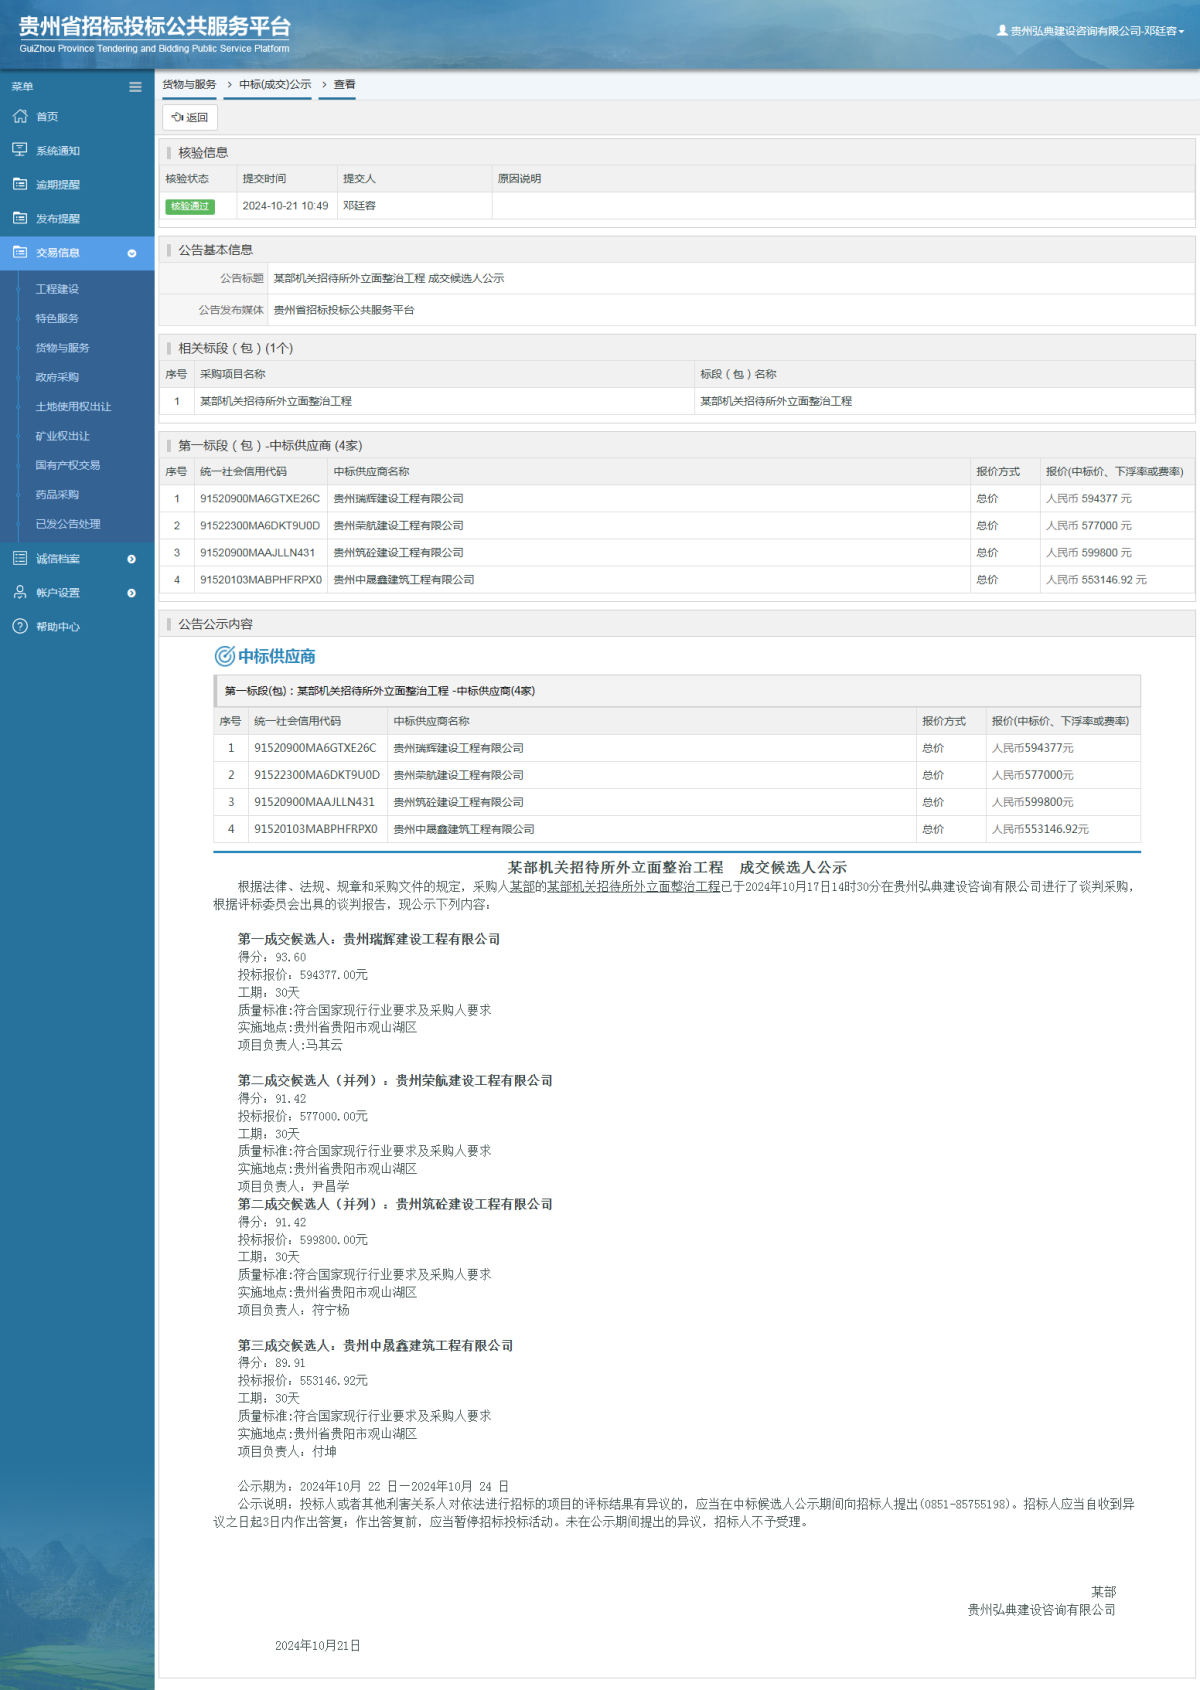Screen dimensions: 1200x1690
Task: Expand the 诚信档案 menu arrow
Action: pyautogui.click(x=131, y=559)
